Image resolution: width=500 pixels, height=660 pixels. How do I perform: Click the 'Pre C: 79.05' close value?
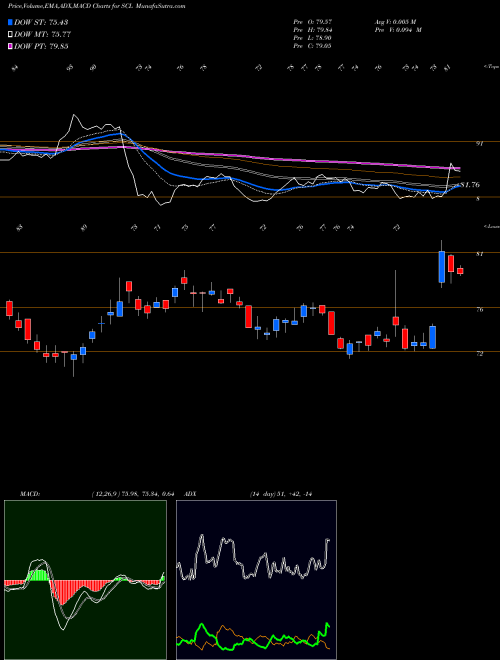click(x=312, y=46)
